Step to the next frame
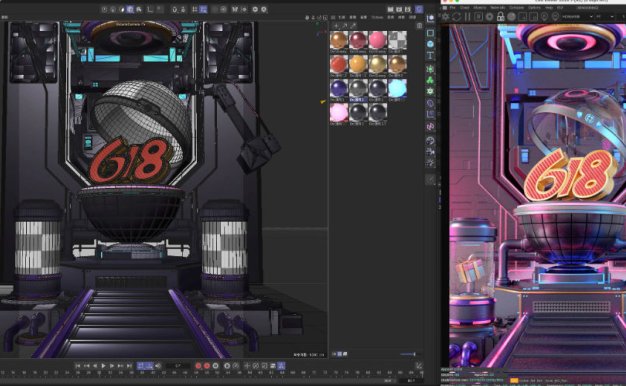Screen dimensions: 626x386 tap(112, 366)
